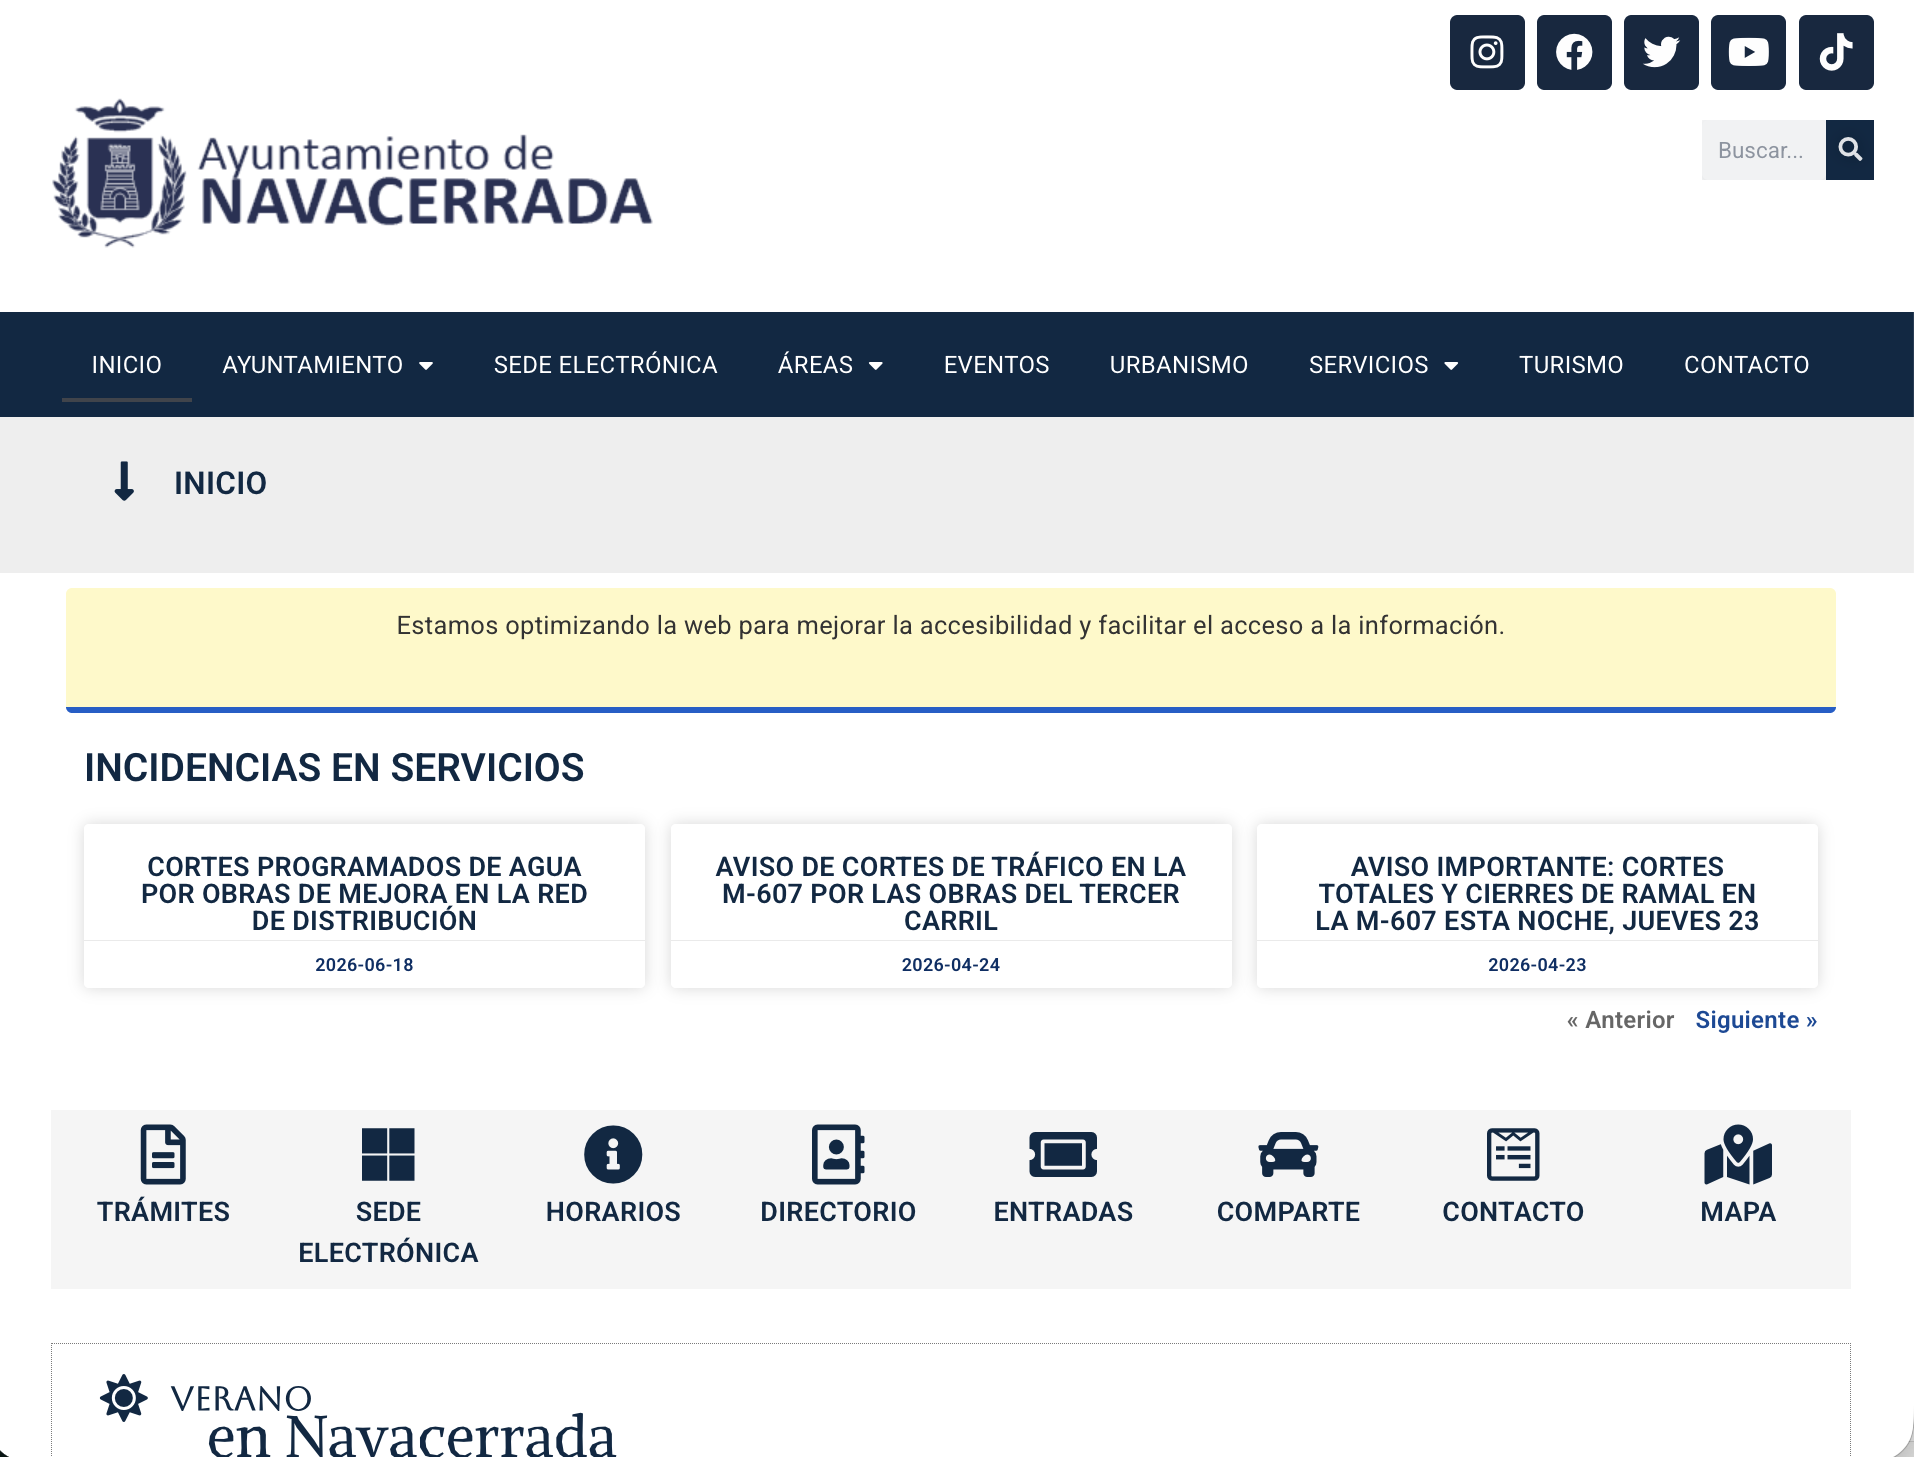This screenshot has height=1457, width=1914.
Task: Expand the Ayuntamiento menu arrow
Action: pos(426,366)
